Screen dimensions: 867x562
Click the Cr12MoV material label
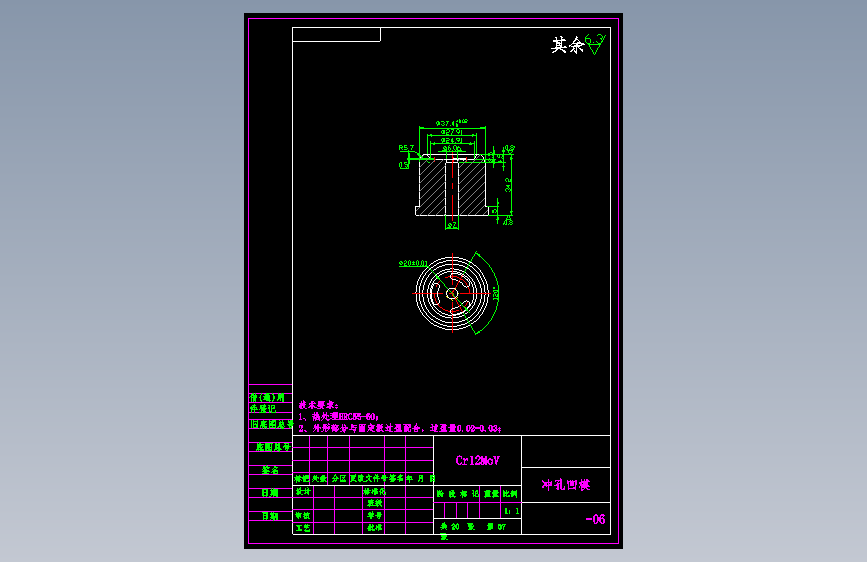478,460
